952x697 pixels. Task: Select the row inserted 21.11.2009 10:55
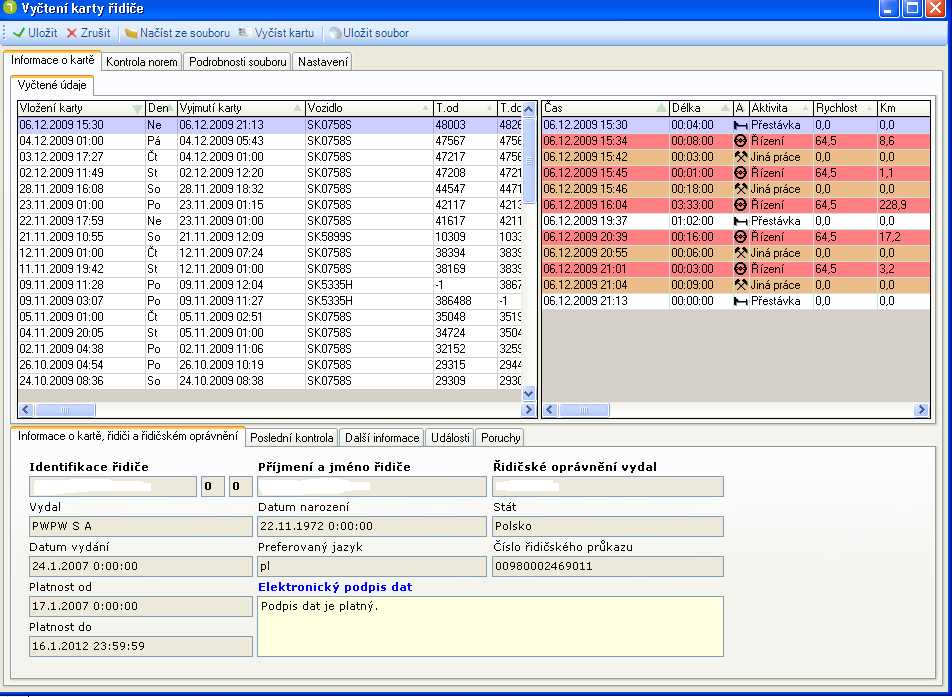click(270, 237)
